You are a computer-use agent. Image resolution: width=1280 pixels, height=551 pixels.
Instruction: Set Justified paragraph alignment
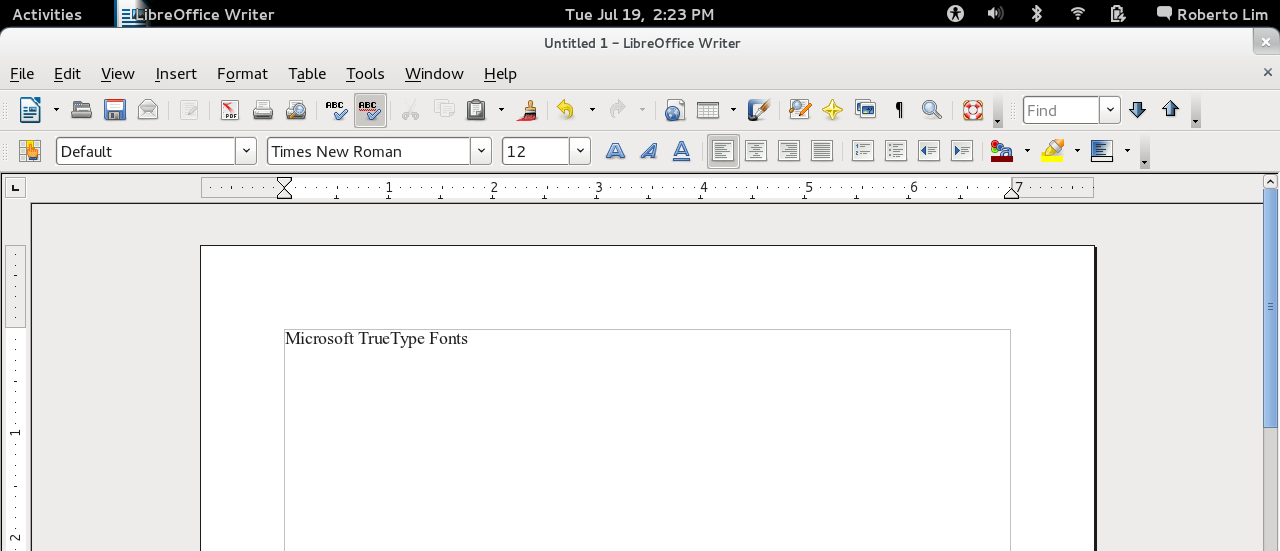pos(822,151)
